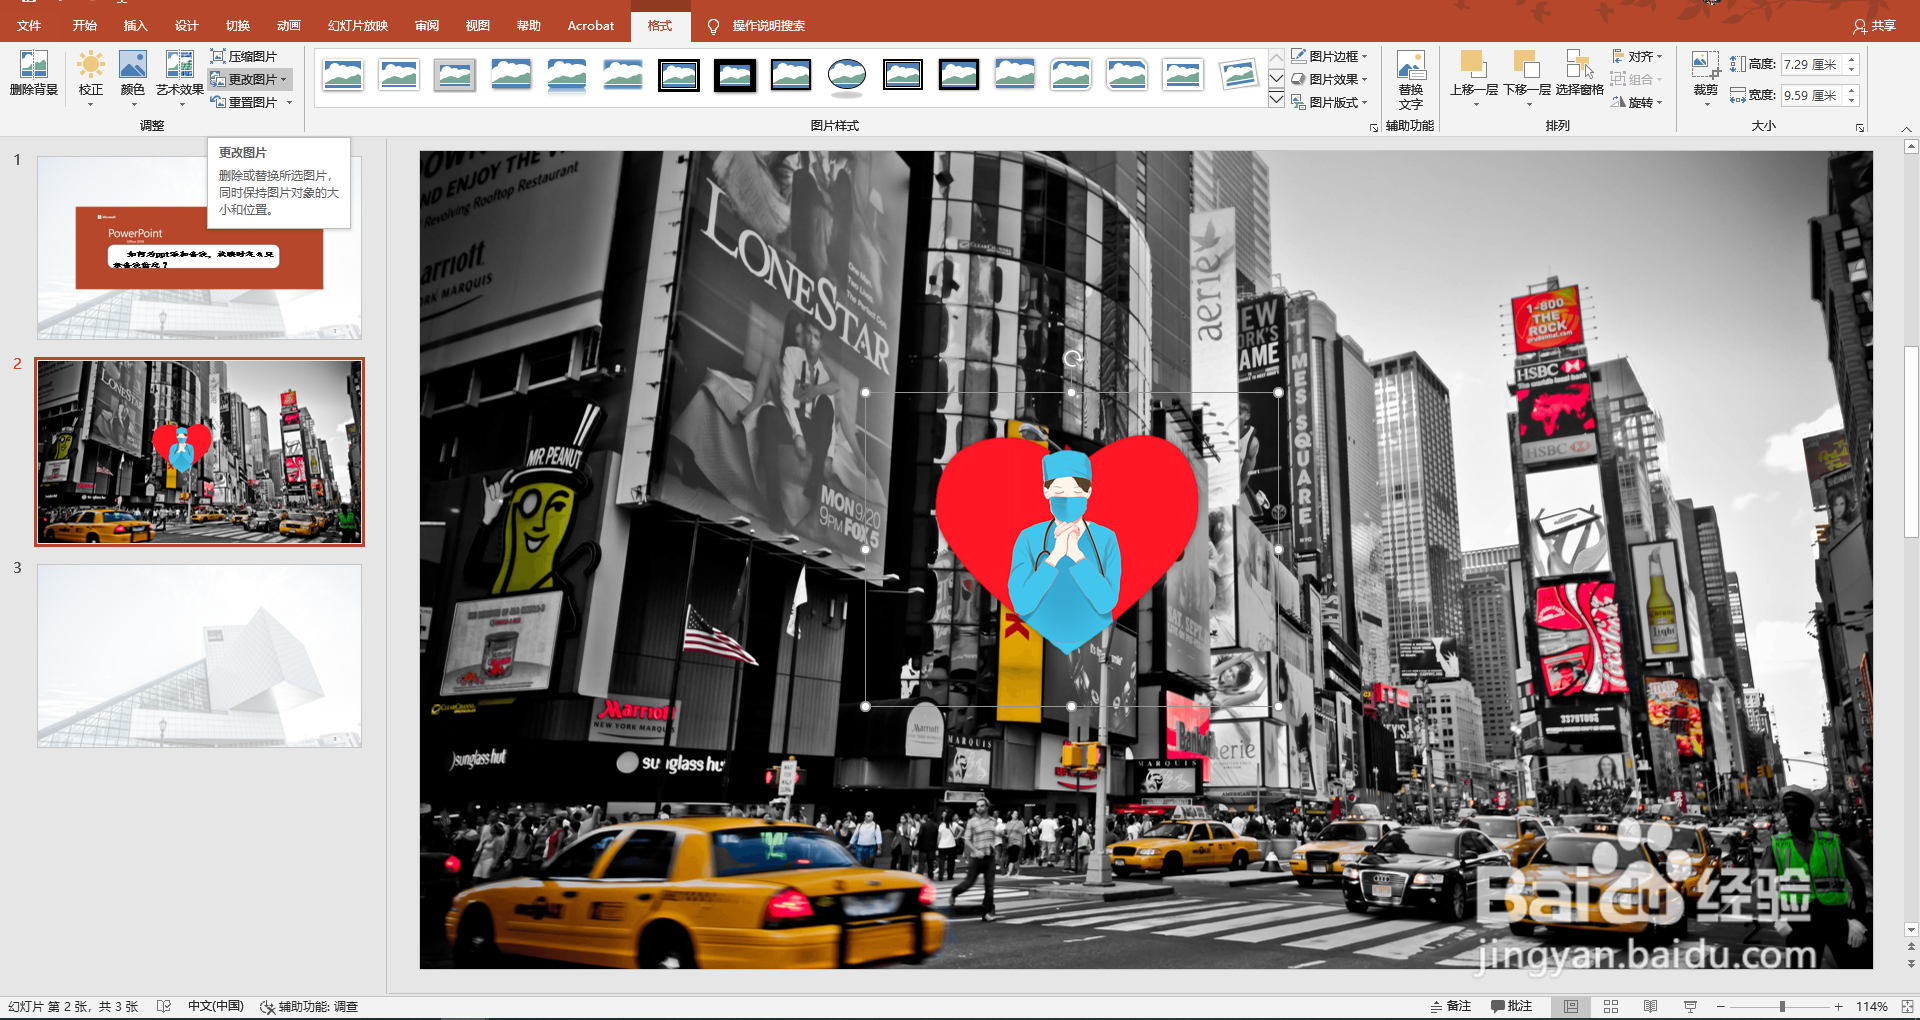Open the 颜色 color options

click(133, 77)
